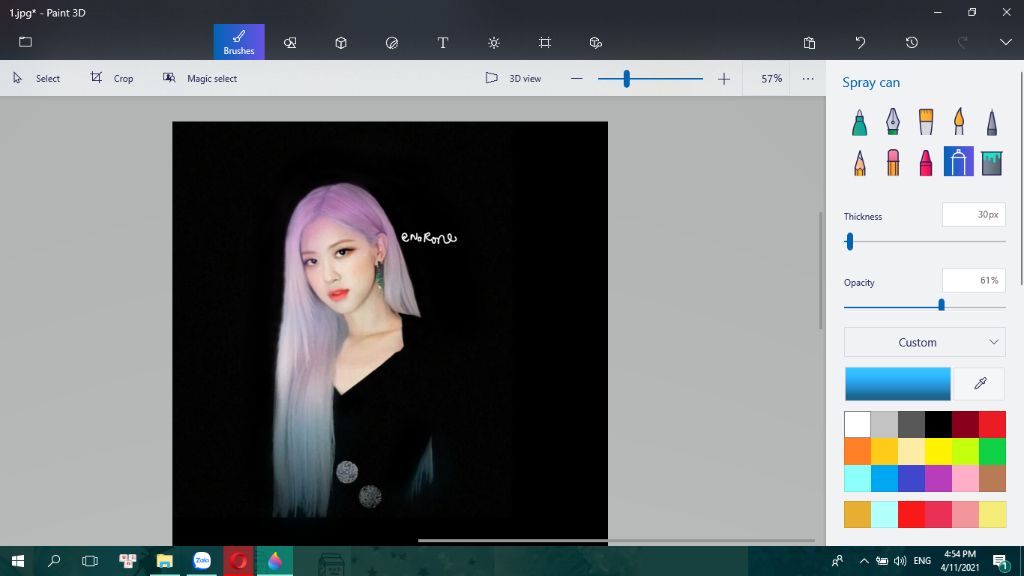Image resolution: width=1024 pixels, height=576 pixels.
Task: Open the 3D library
Action: [x=596, y=42]
